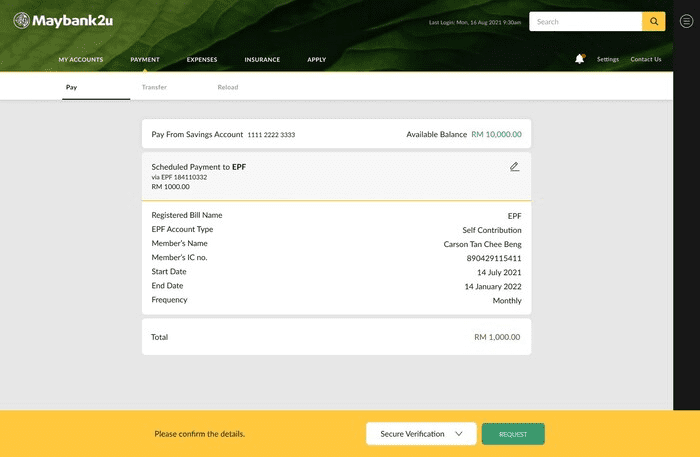Open the Insurance menu
The image size is (700, 457).
(x=262, y=59)
